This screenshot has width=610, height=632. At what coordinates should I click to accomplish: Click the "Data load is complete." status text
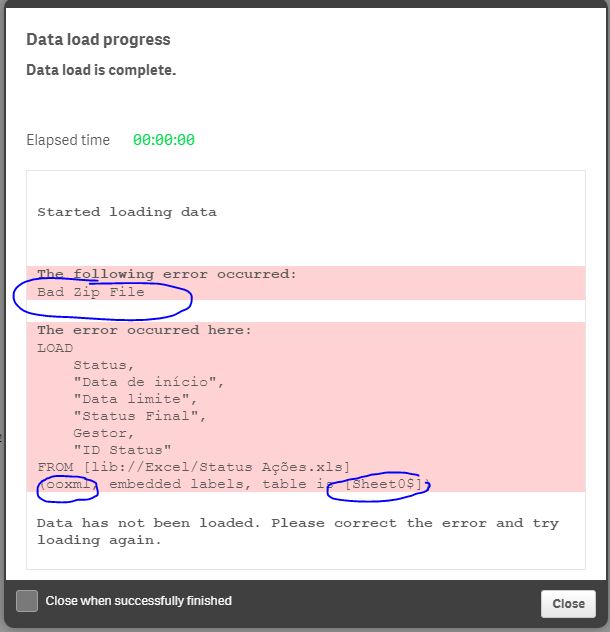(x=101, y=70)
